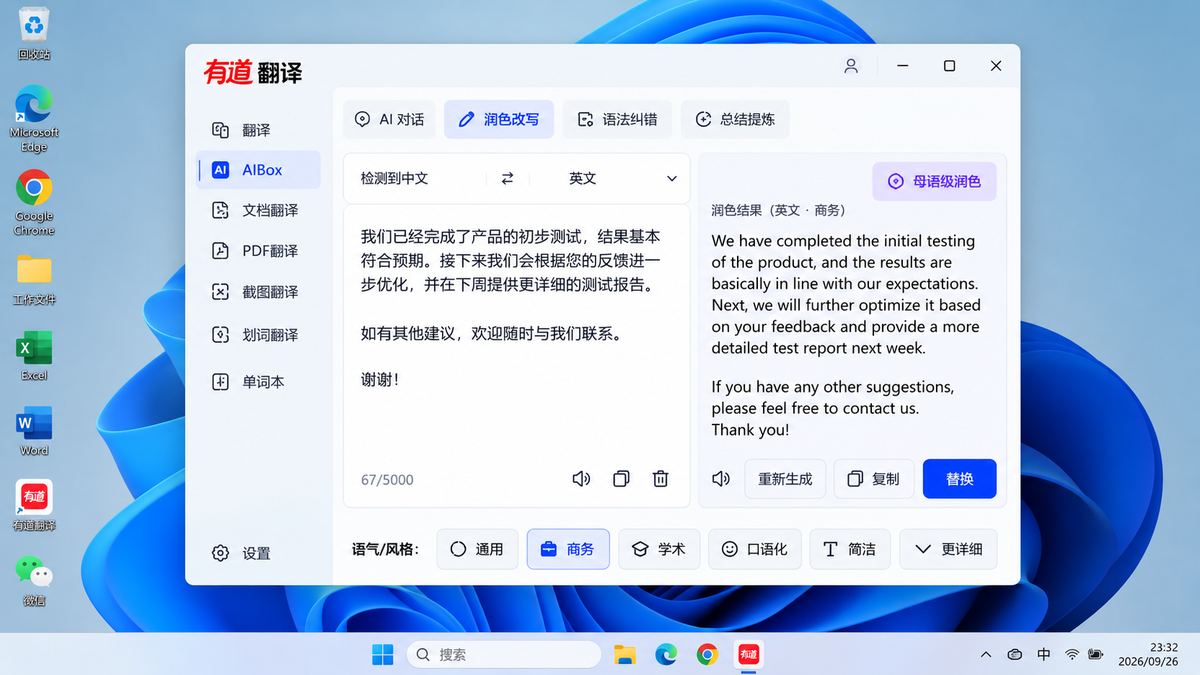
Task: Open the user account profile icon
Action: point(851,66)
